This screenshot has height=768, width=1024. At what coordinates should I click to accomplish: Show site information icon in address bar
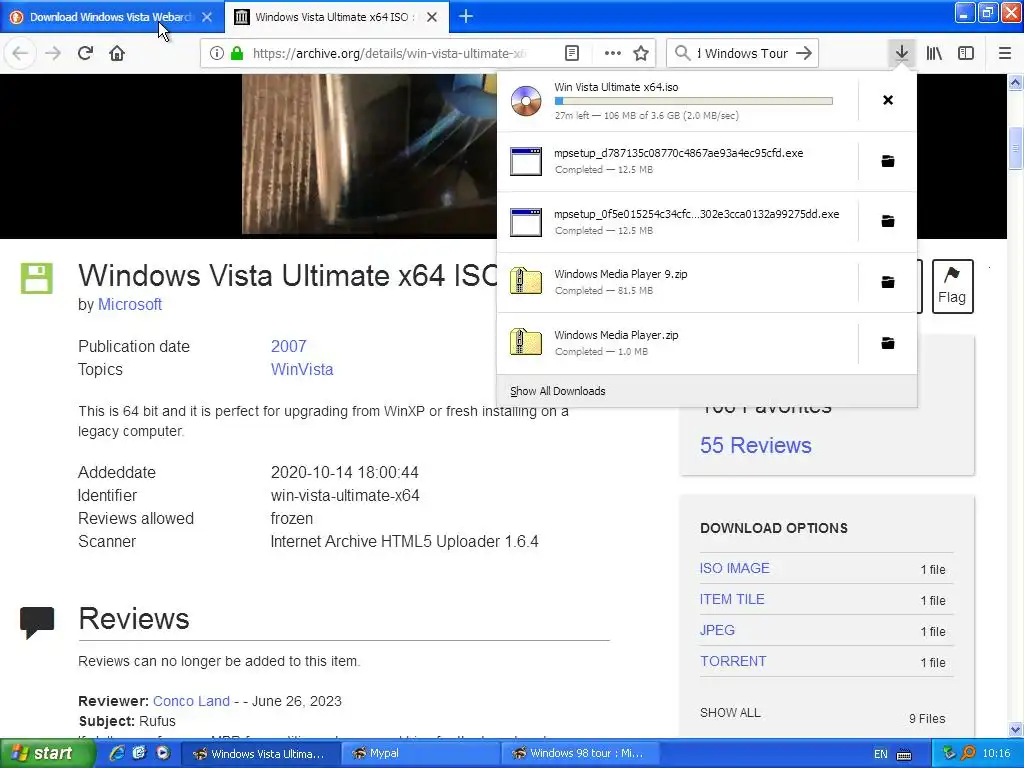click(x=216, y=54)
